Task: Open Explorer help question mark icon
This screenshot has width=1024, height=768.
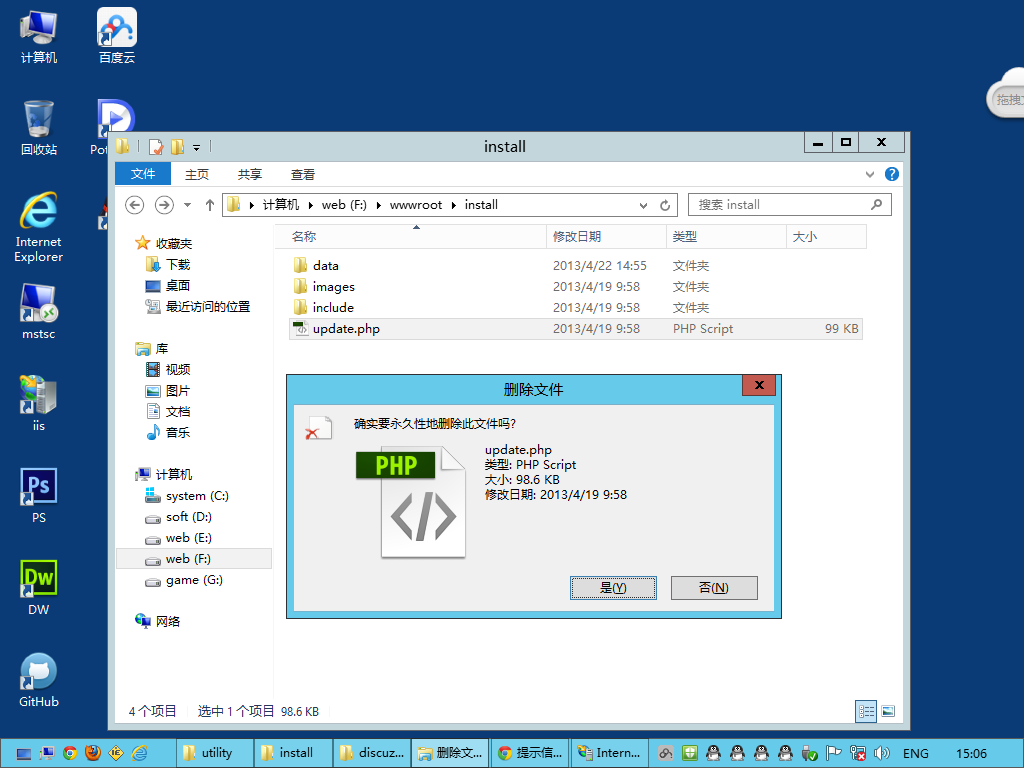Action: click(x=891, y=174)
